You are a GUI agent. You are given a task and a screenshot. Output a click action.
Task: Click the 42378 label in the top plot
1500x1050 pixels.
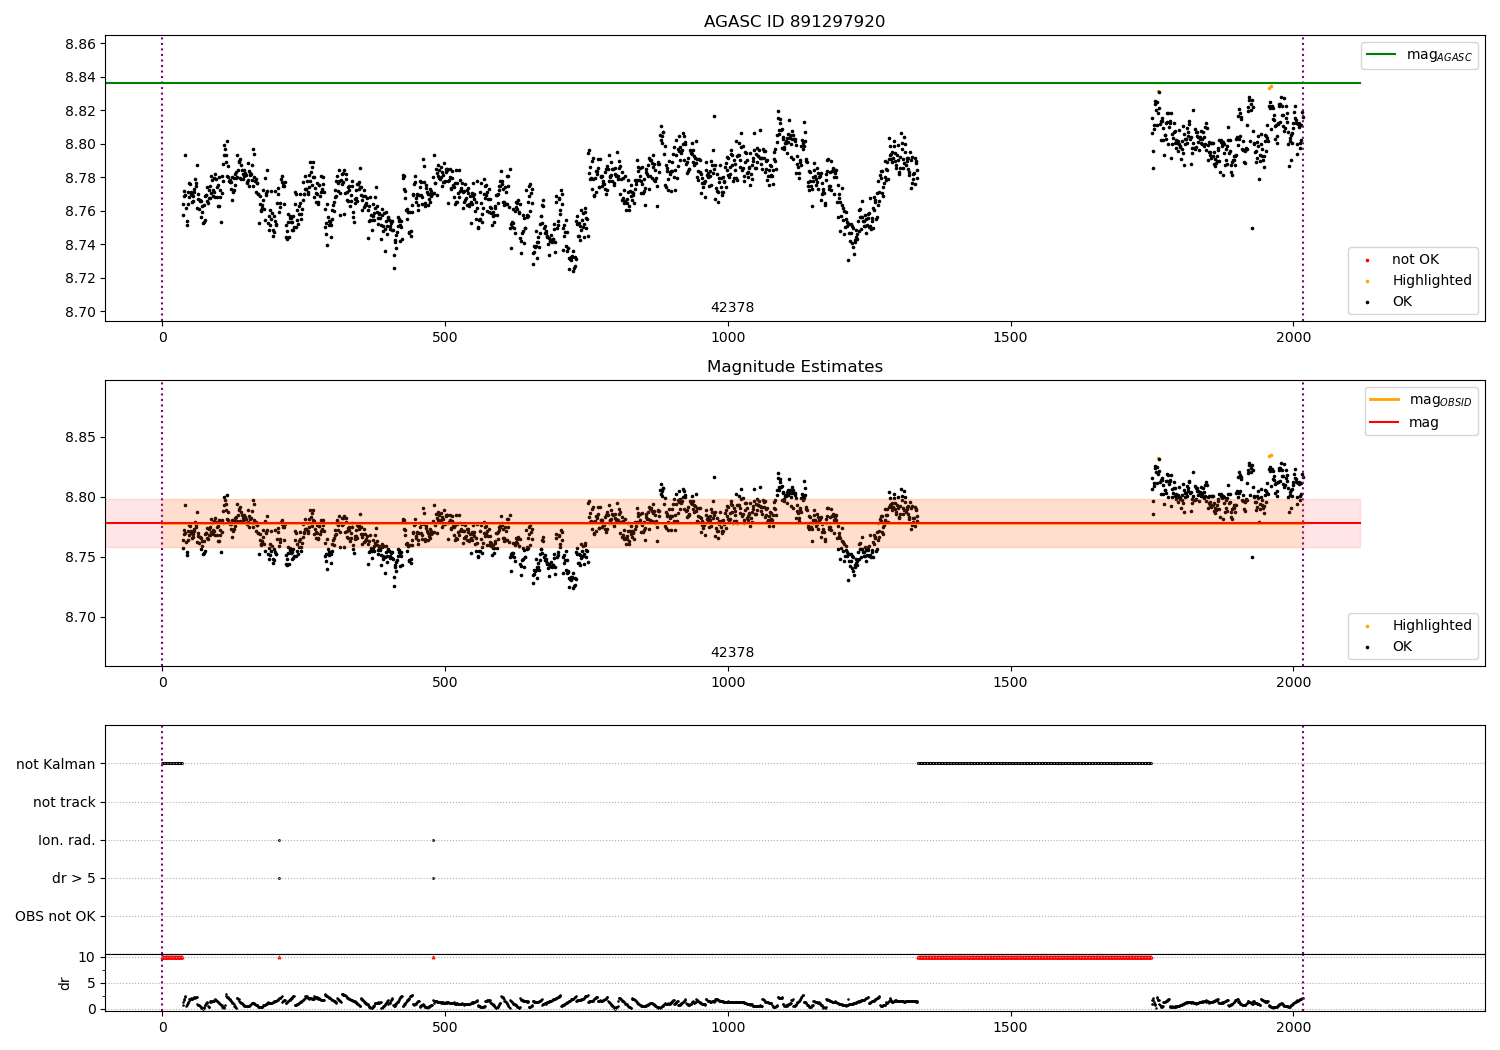point(732,308)
